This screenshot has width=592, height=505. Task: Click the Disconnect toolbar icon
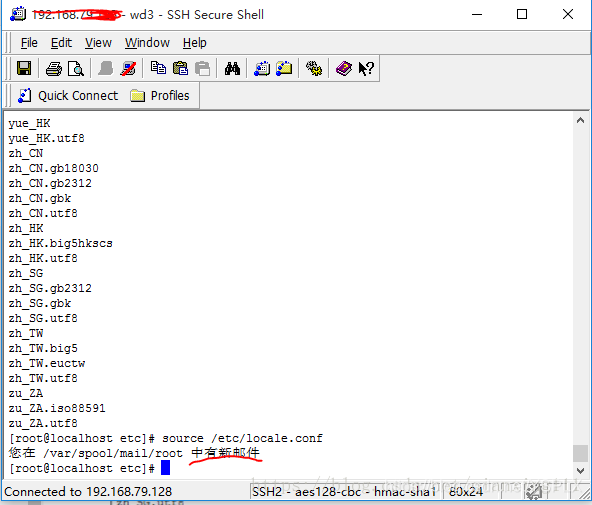pyautogui.click(x=128, y=68)
